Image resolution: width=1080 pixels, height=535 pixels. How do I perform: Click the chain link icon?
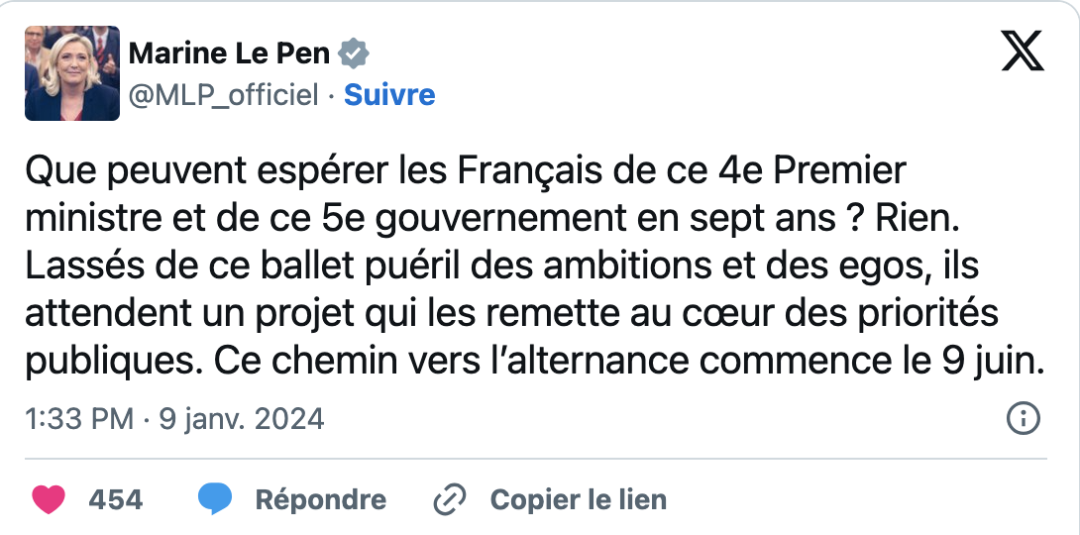[x=450, y=499]
